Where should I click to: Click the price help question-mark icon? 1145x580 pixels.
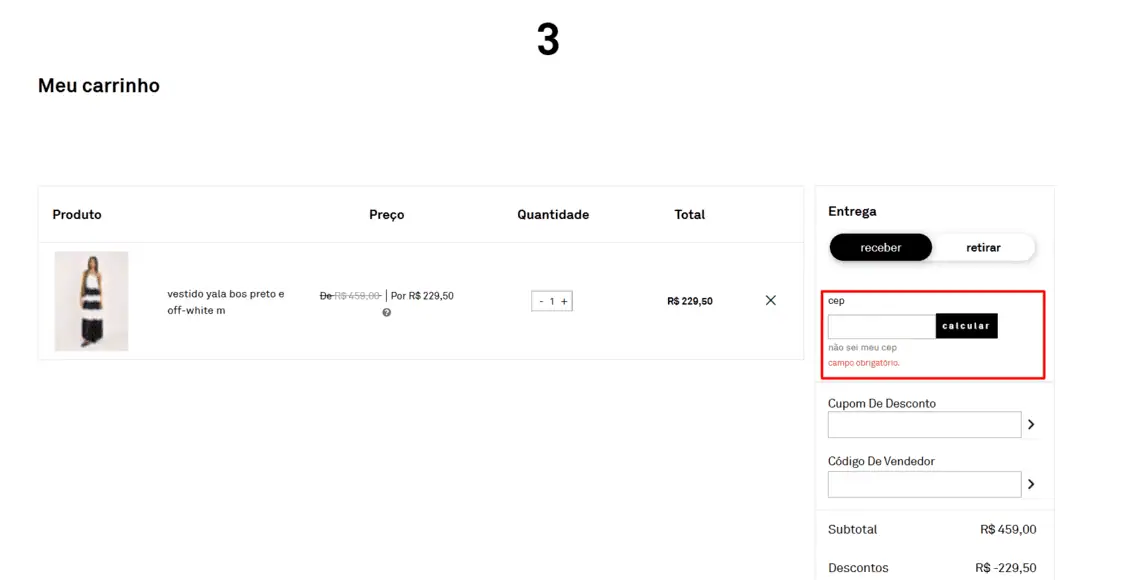(x=386, y=313)
